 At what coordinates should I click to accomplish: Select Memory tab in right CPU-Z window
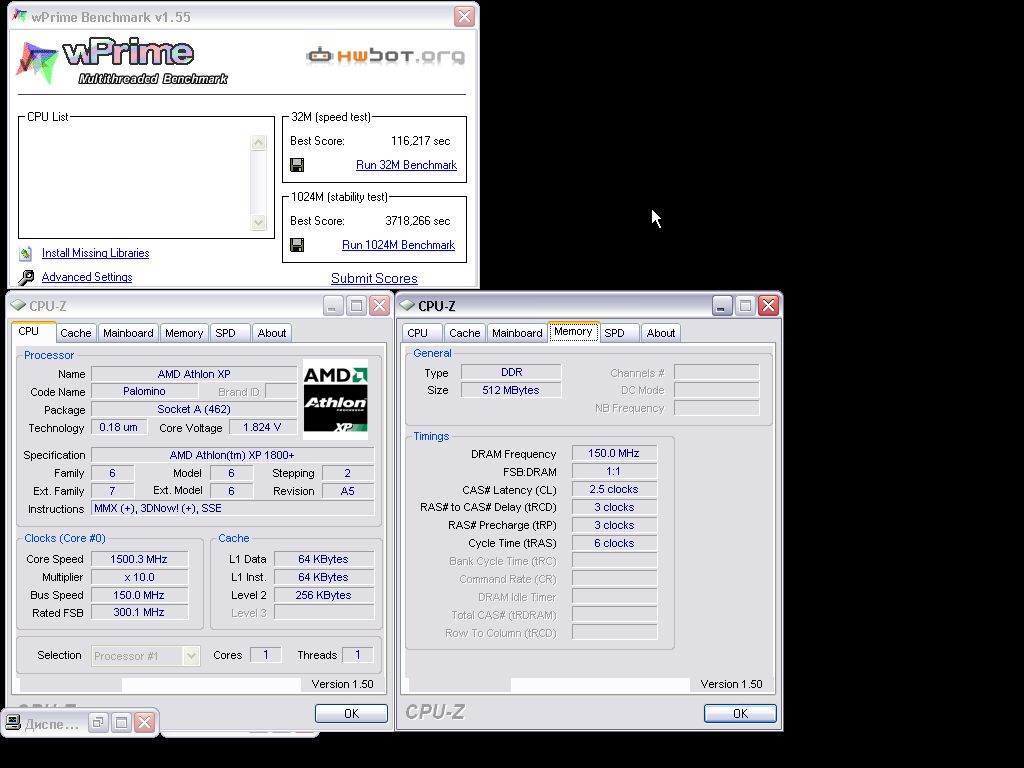[573, 332]
